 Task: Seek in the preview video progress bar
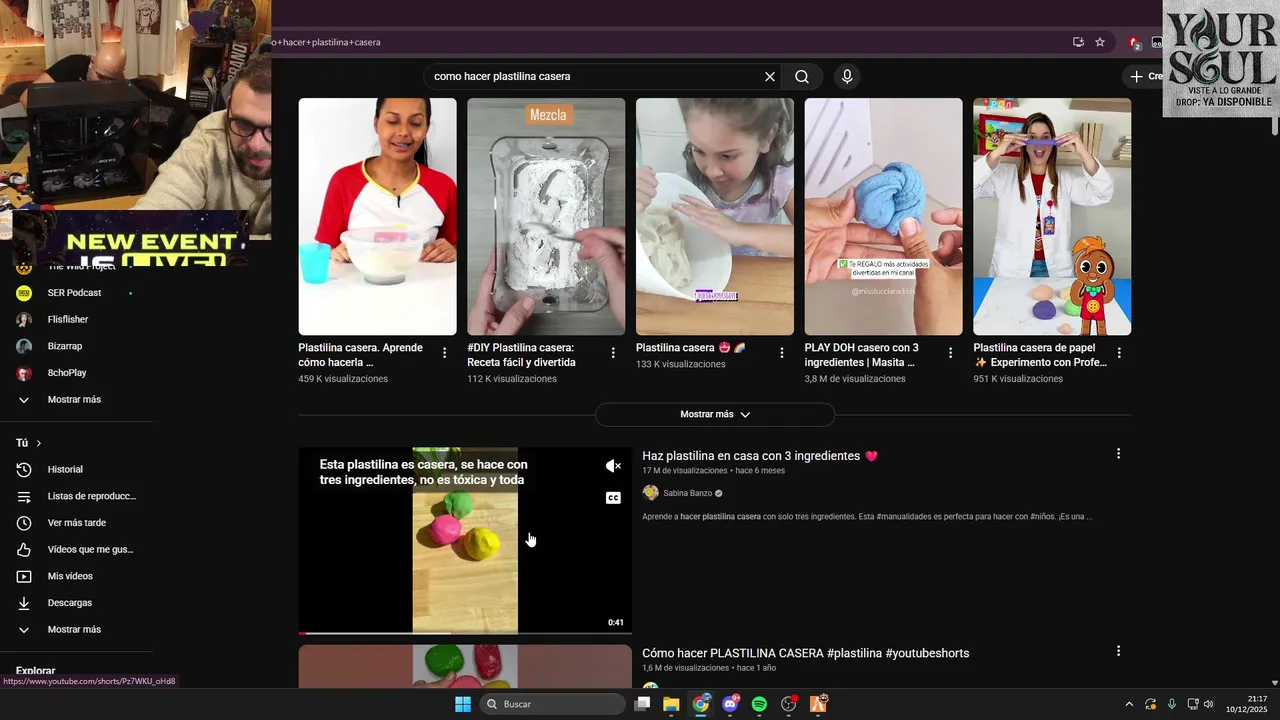coord(465,633)
